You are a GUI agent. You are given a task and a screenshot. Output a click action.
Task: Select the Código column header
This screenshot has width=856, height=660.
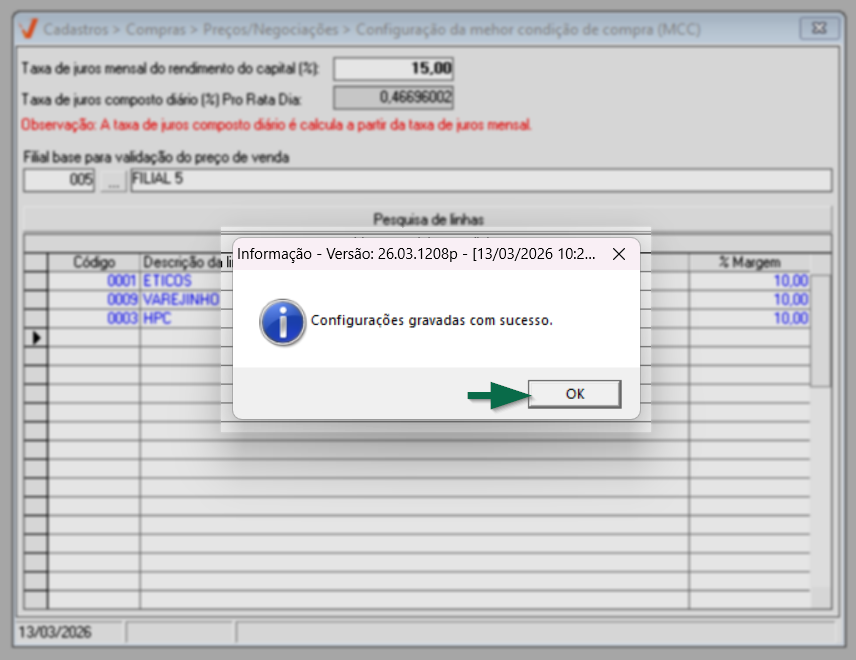[94, 262]
